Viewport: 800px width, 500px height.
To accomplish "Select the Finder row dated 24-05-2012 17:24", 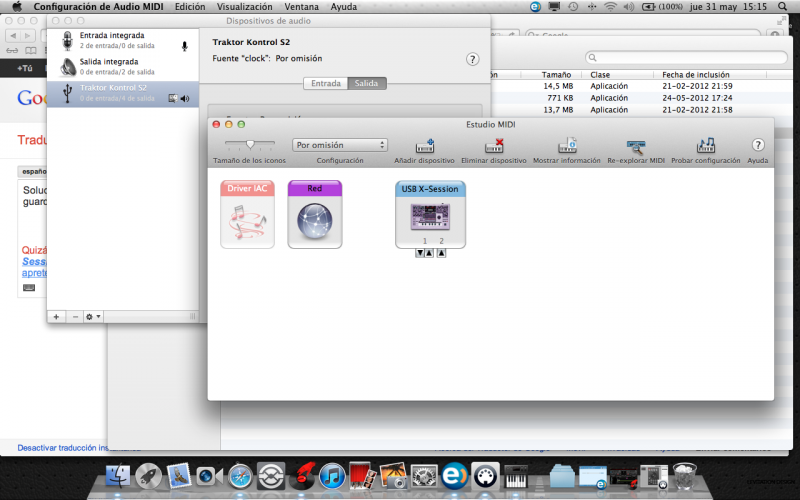I will coord(641,98).
